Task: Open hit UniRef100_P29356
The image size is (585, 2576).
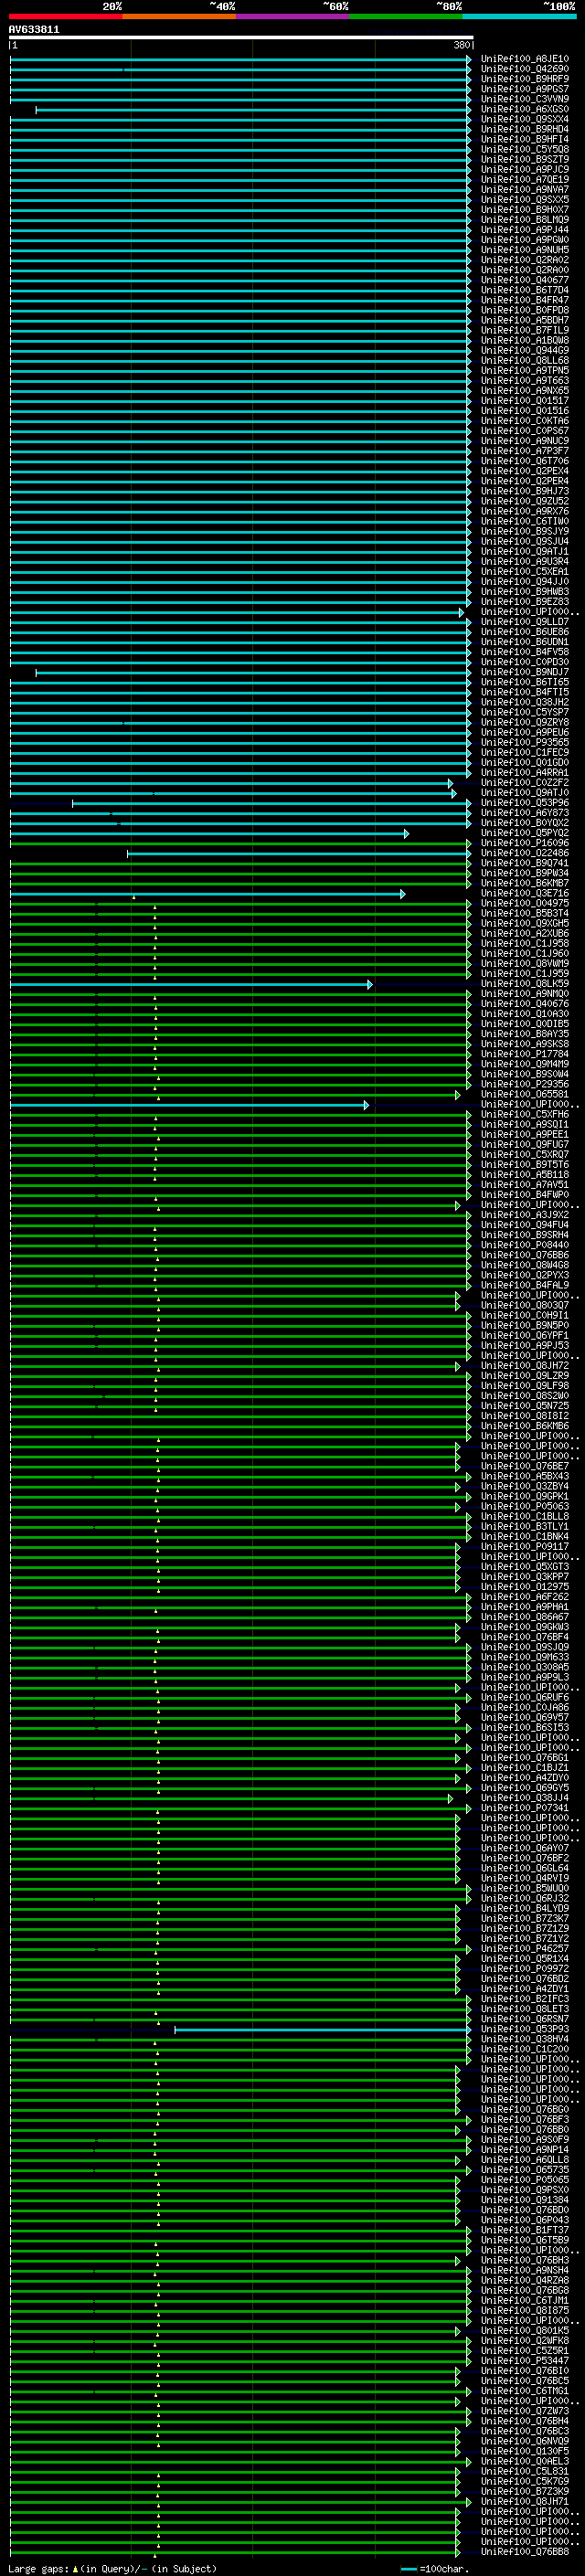Action: click(x=524, y=1084)
